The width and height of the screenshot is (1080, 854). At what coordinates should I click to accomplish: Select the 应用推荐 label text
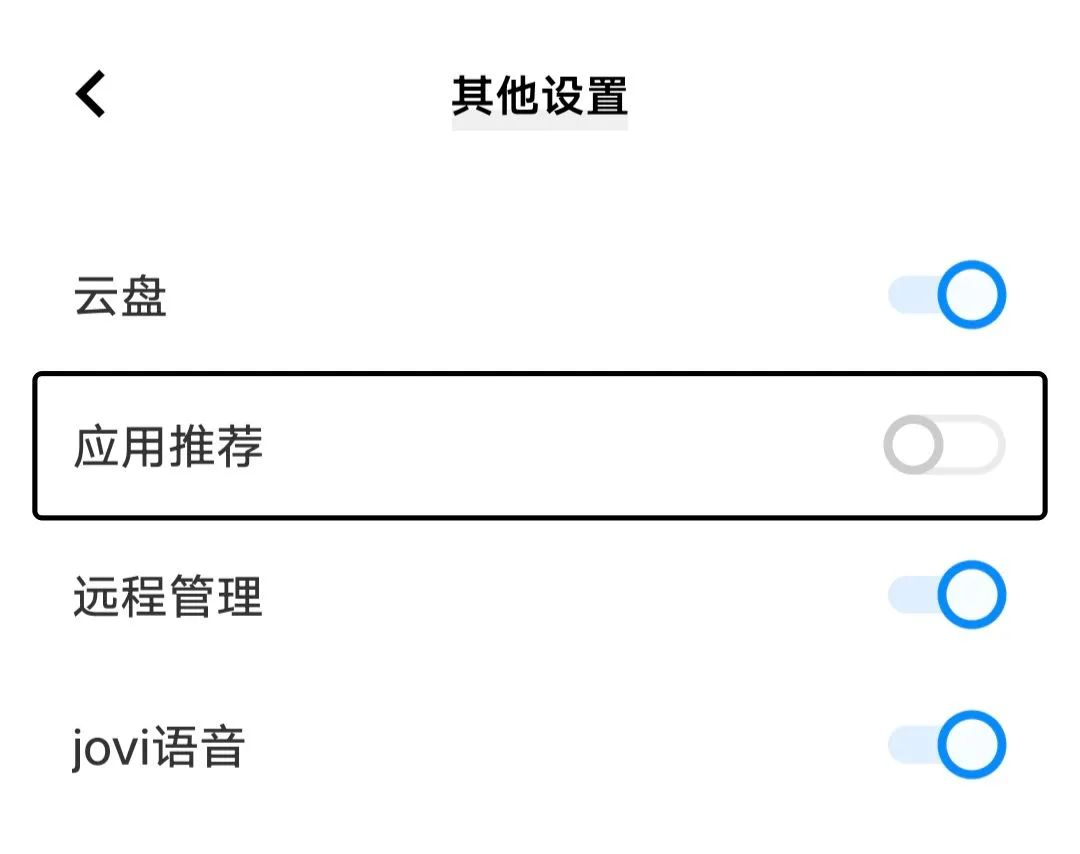[168, 447]
